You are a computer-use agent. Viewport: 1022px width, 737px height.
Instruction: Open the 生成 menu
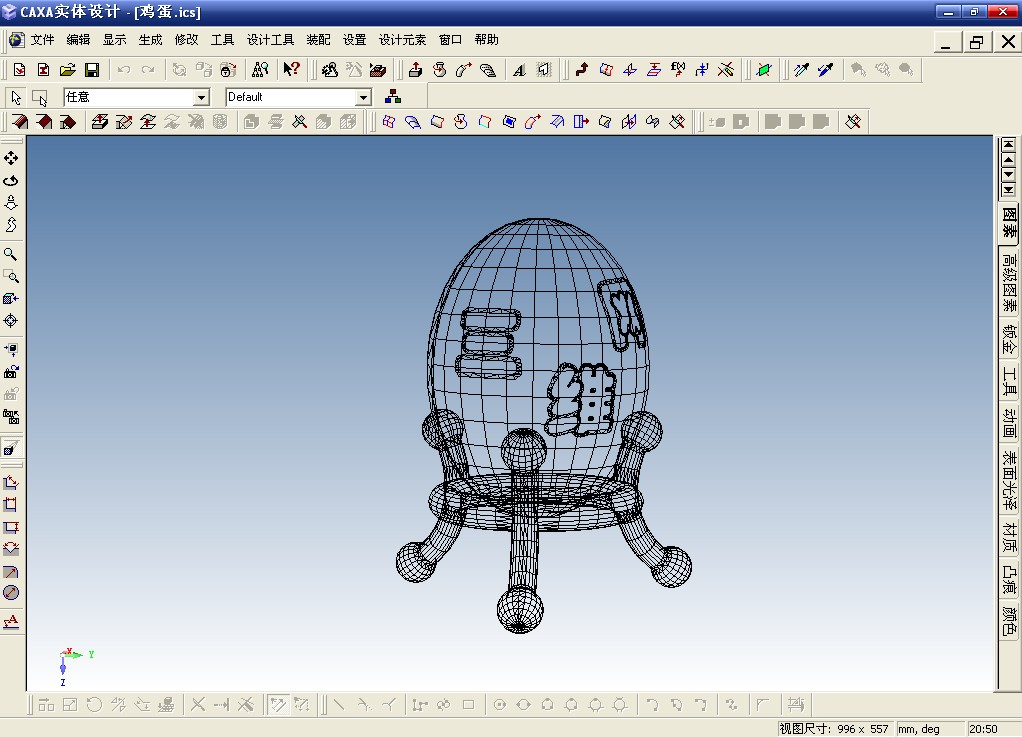(151, 40)
